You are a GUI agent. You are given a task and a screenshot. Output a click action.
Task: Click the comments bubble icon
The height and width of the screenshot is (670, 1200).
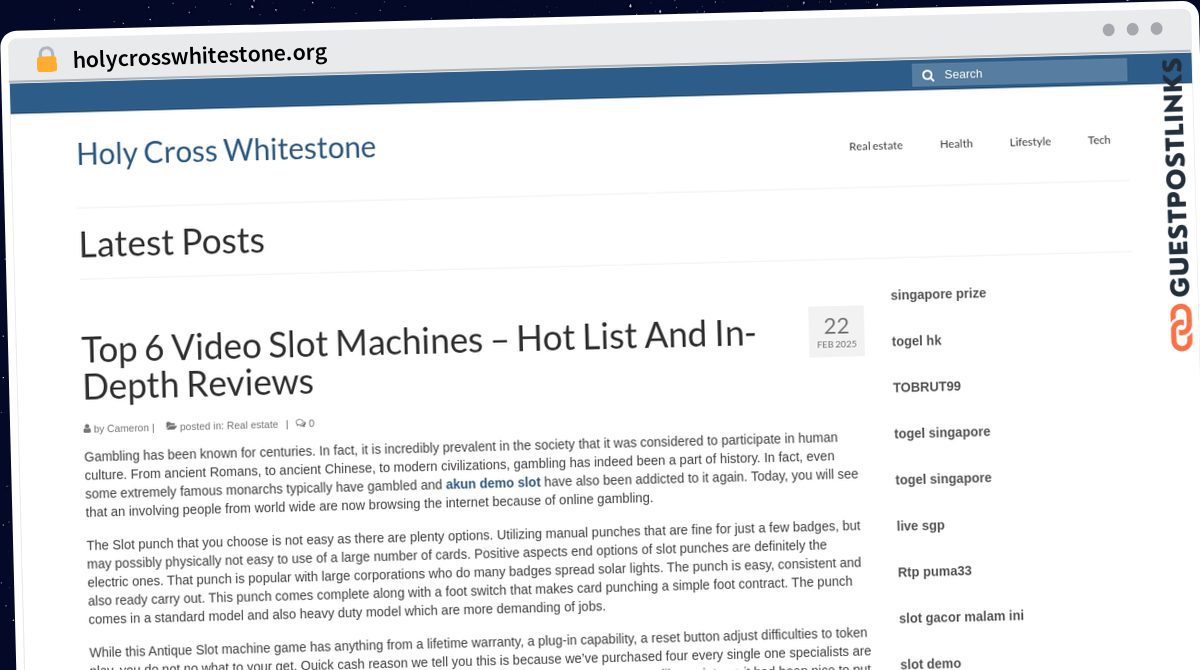[300, 424]
